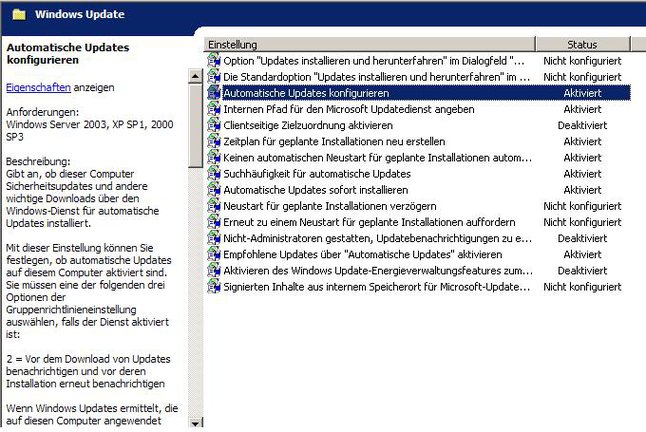The height and width of the screenshot is (432, 646).
Task: Select Aktivieren des Windows Update-Energieverwaltungsfeatures setting
Action: coord(378,271)
